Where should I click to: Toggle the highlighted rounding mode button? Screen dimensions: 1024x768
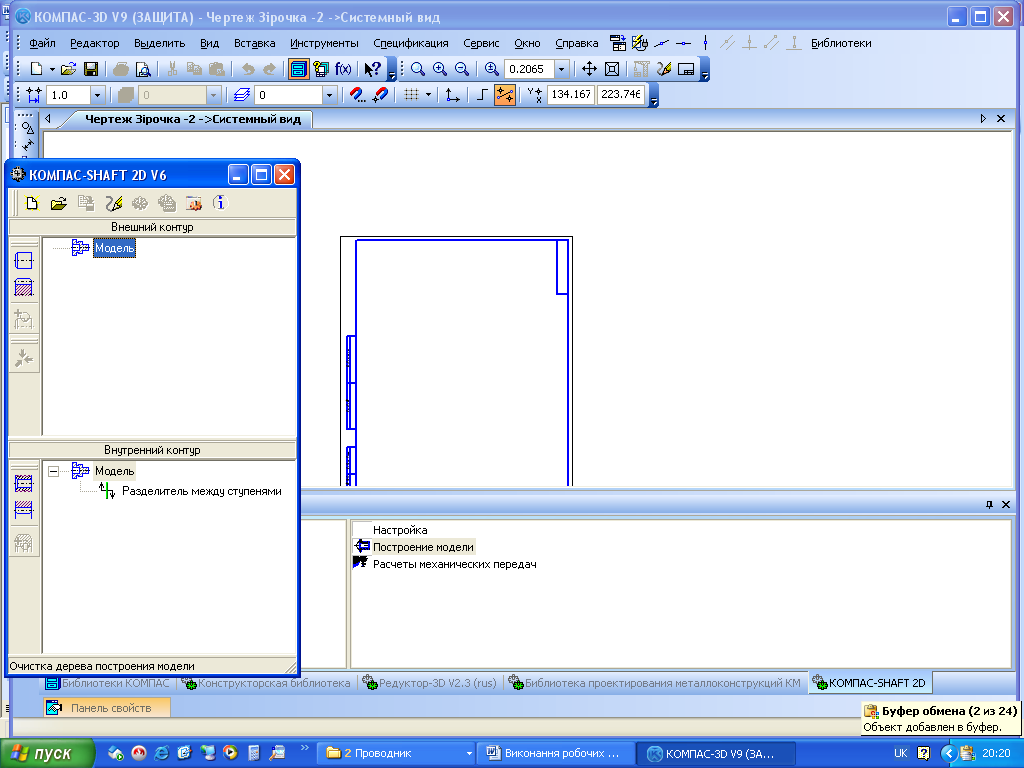[x=505, y=95]
